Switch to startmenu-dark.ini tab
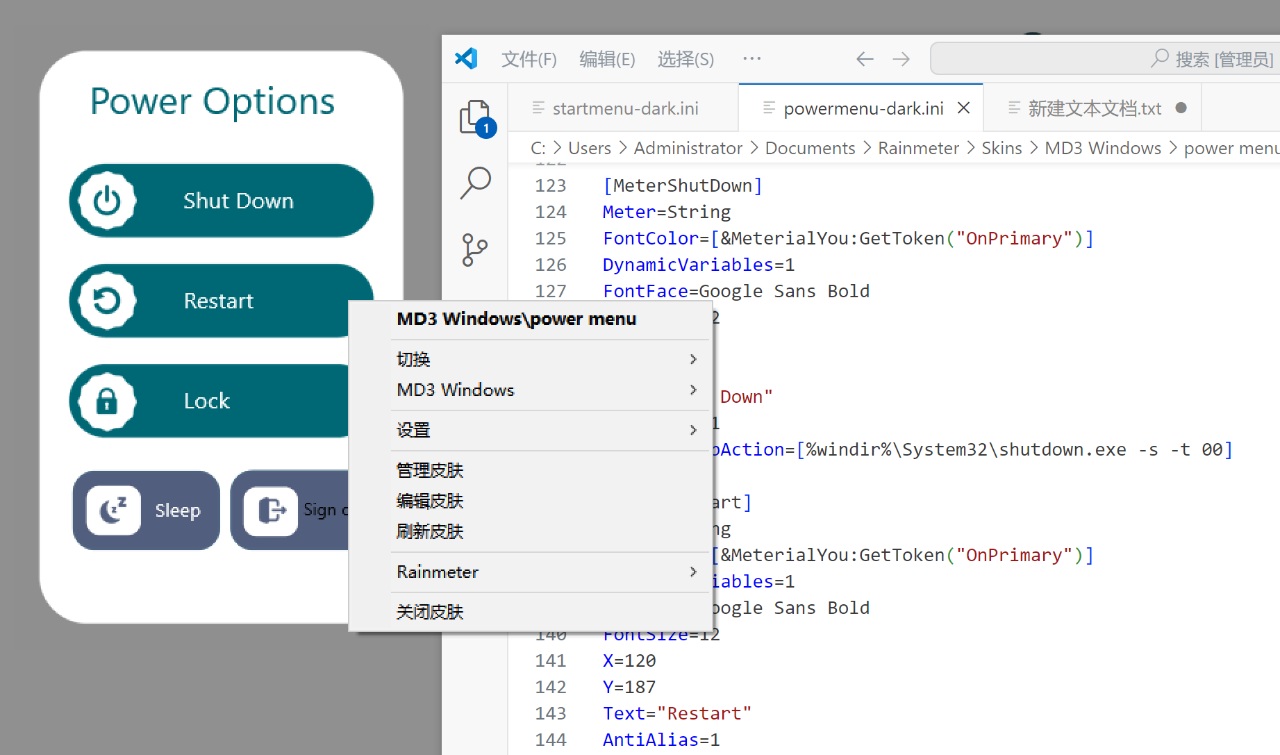This screenshot has height=755, width=1280. [x=624, y=108]
